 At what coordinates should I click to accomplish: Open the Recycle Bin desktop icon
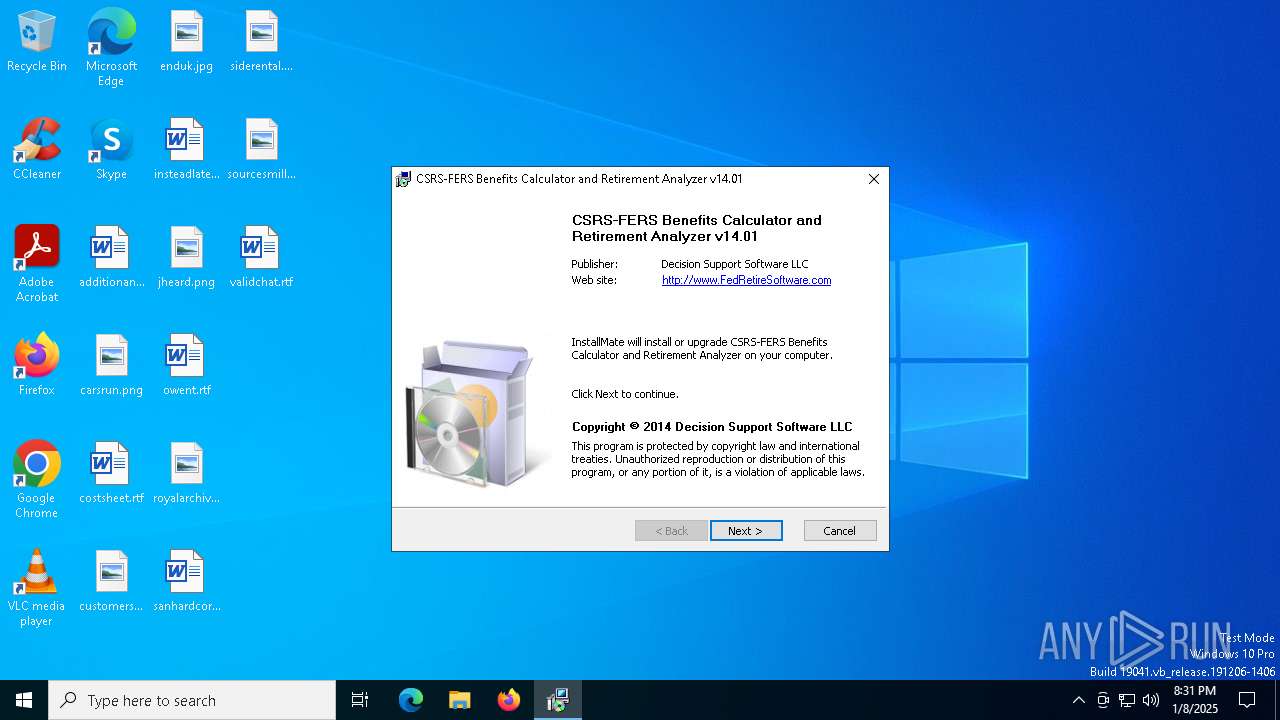[x=37, y=42]
